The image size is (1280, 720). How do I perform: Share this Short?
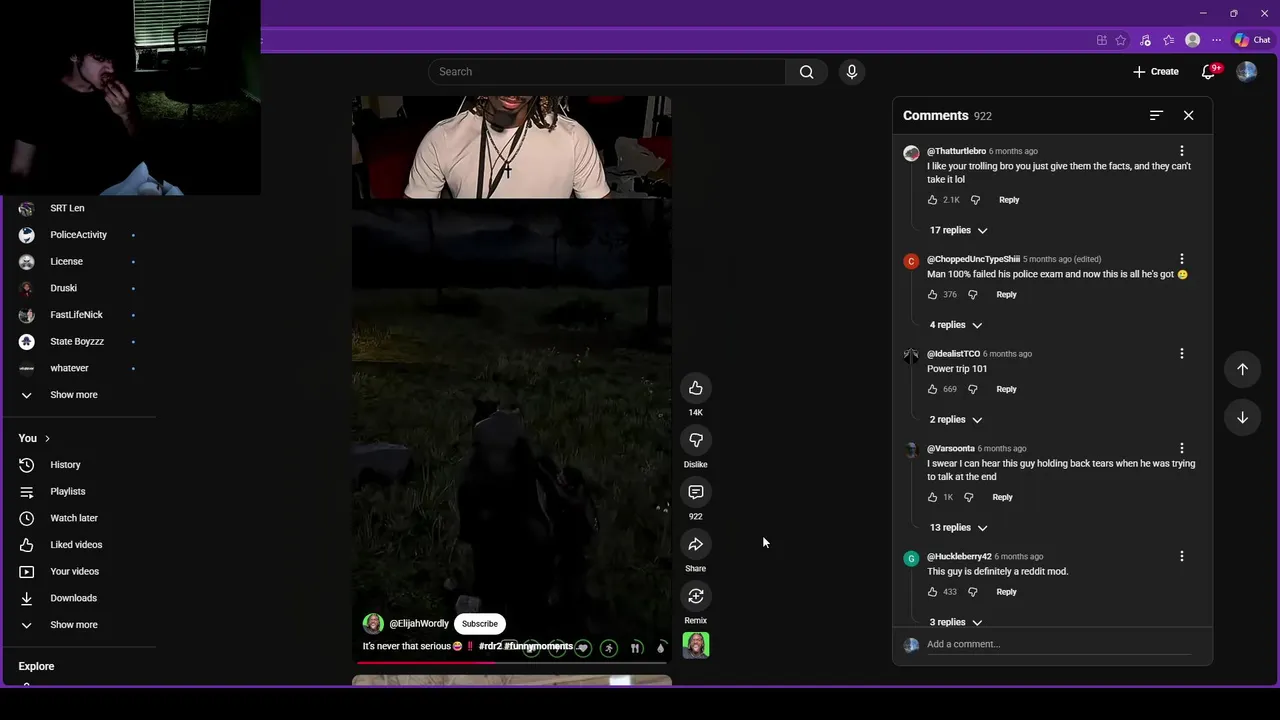tap(696, 544)
